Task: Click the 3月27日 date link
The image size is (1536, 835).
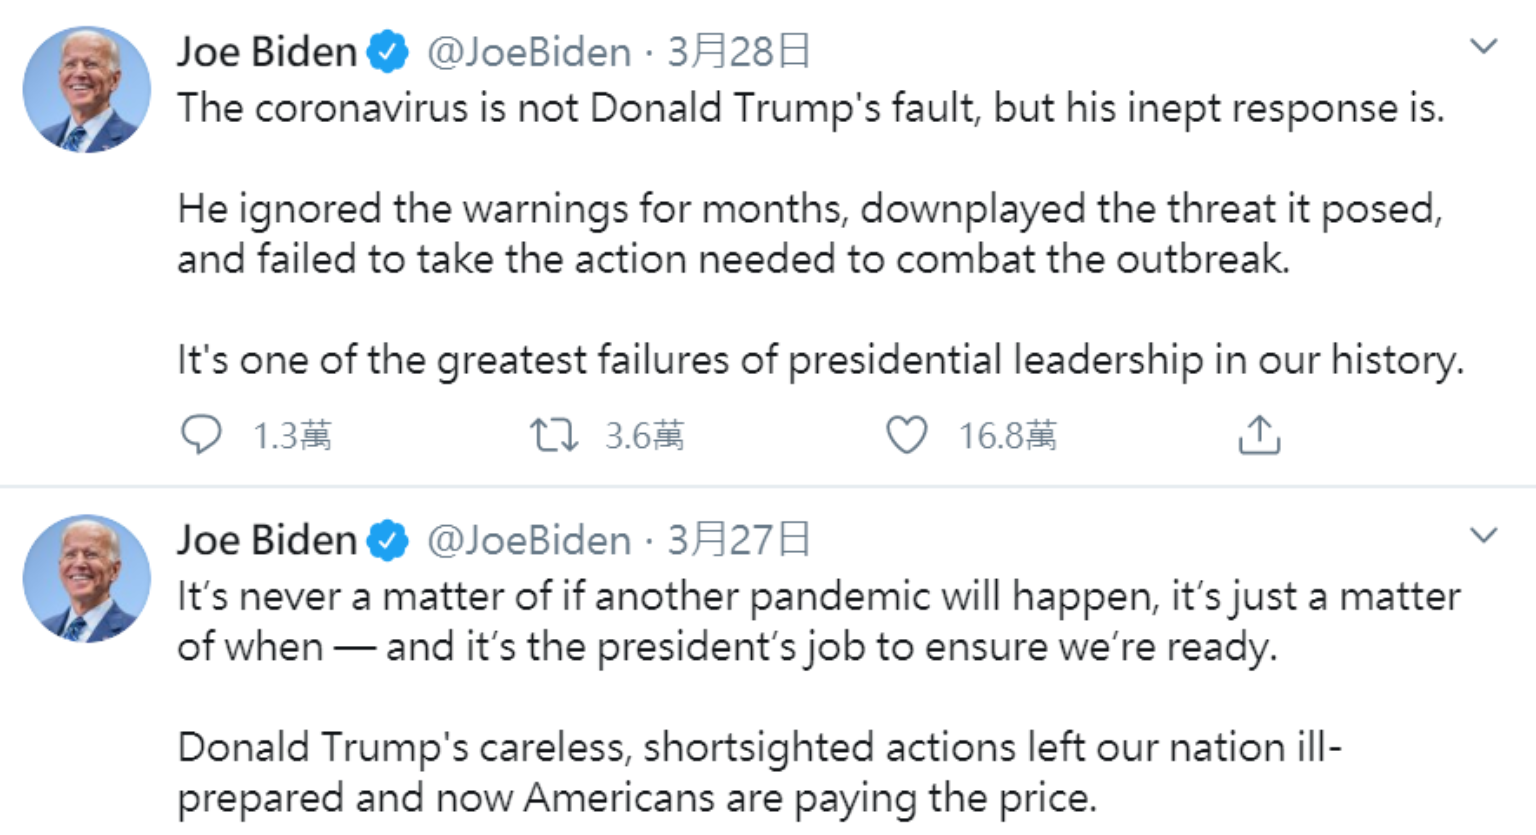Action: pyautogui.click(x=738, y=540)
